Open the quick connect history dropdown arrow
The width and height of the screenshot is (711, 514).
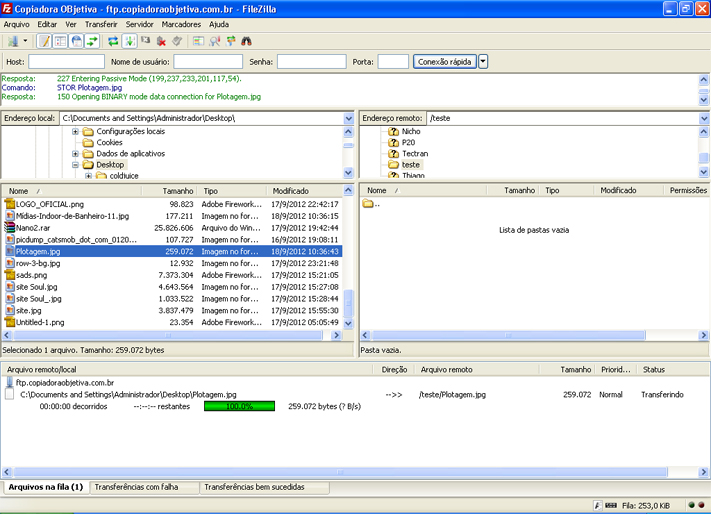(484, 62)
